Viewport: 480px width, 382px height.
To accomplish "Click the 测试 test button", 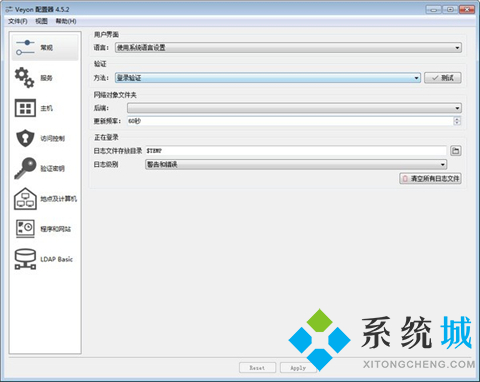I will [443, 78].
